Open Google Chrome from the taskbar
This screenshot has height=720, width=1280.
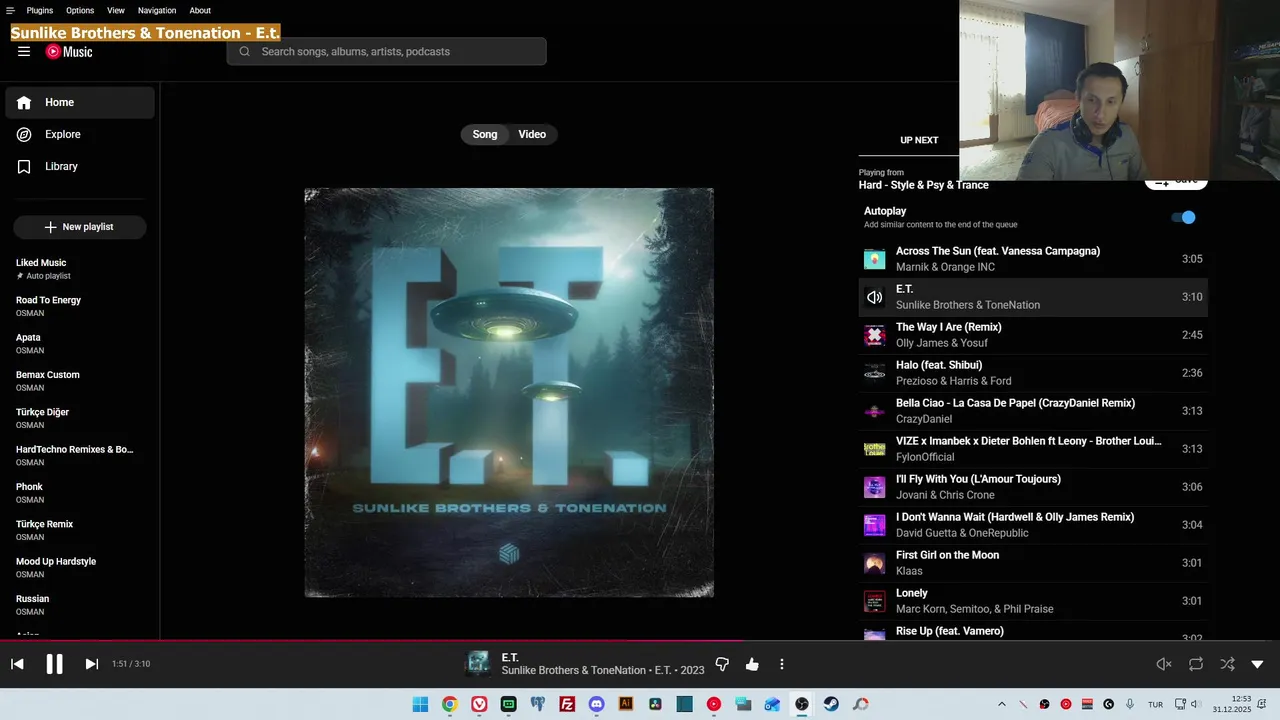[x=450, y=704]
